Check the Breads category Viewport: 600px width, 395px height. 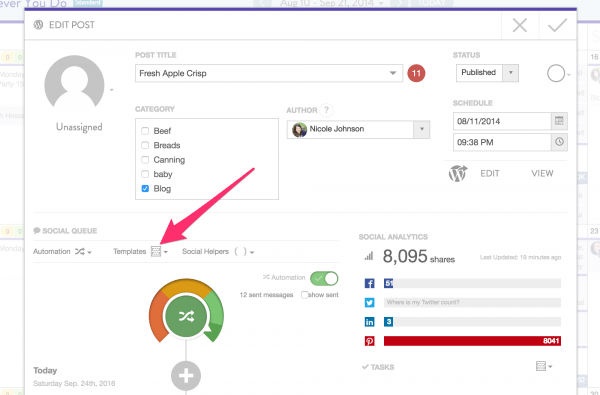point(145,145)
